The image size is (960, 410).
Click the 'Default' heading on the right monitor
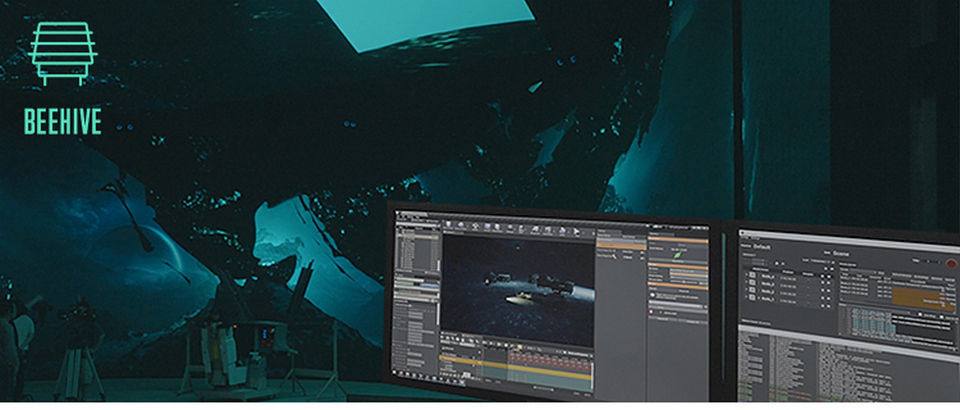762,247
